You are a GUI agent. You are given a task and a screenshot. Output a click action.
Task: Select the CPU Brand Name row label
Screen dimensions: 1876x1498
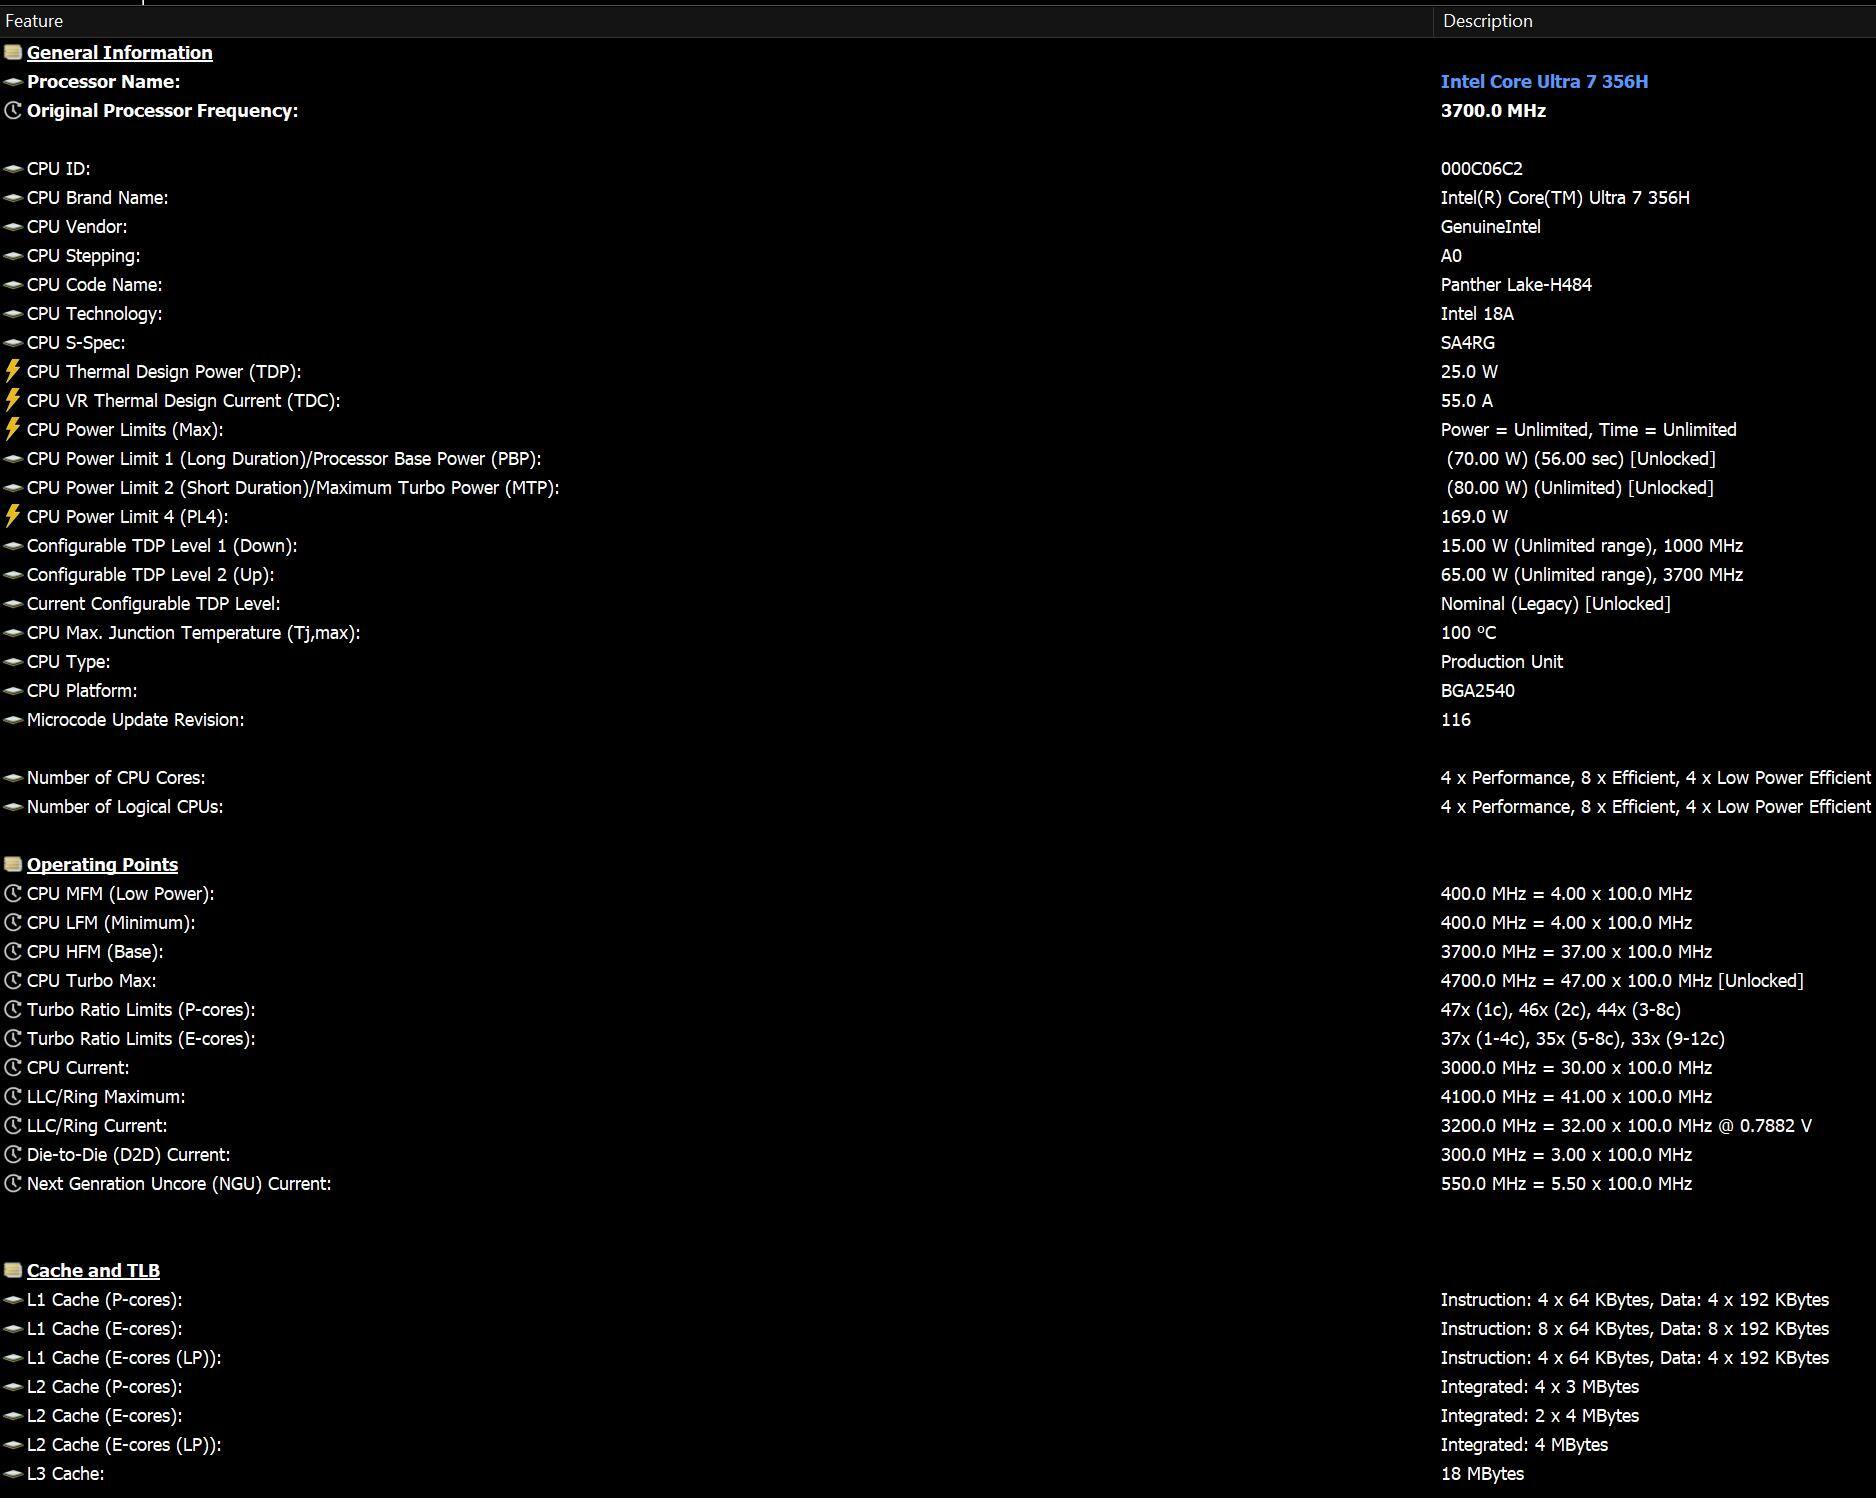(x=97, y=197)
